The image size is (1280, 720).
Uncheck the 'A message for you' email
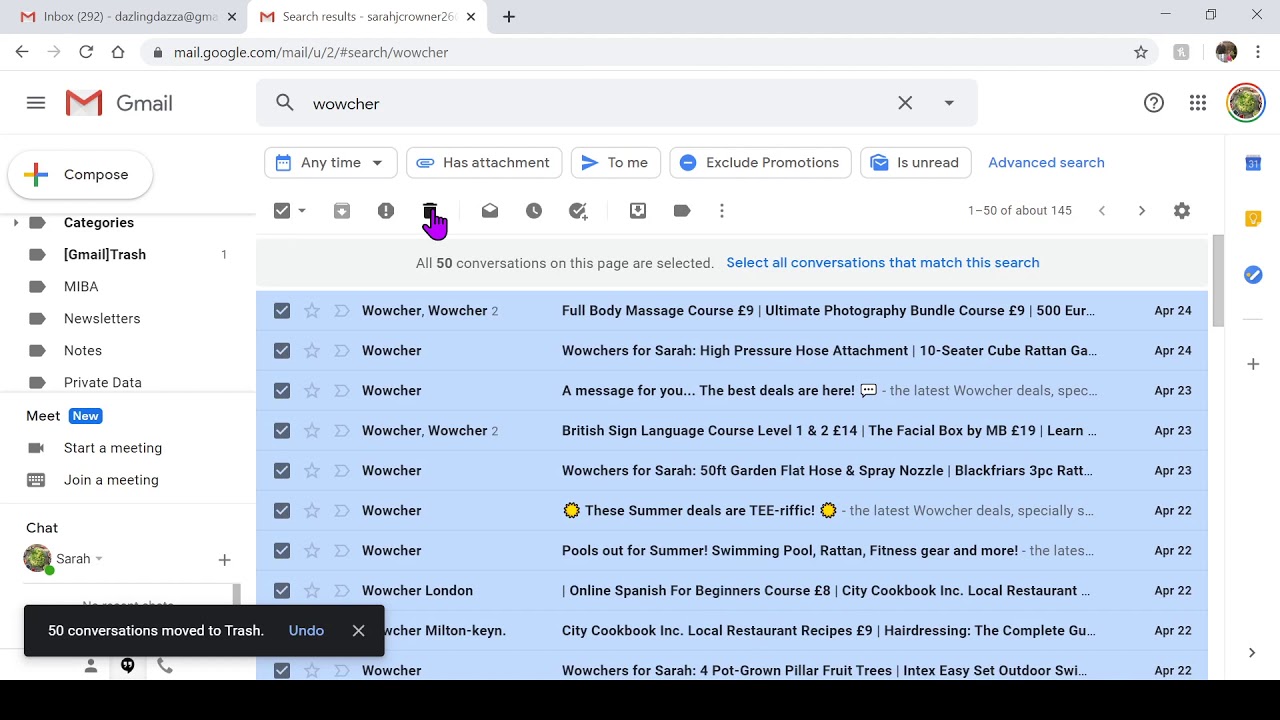point(282,391)
